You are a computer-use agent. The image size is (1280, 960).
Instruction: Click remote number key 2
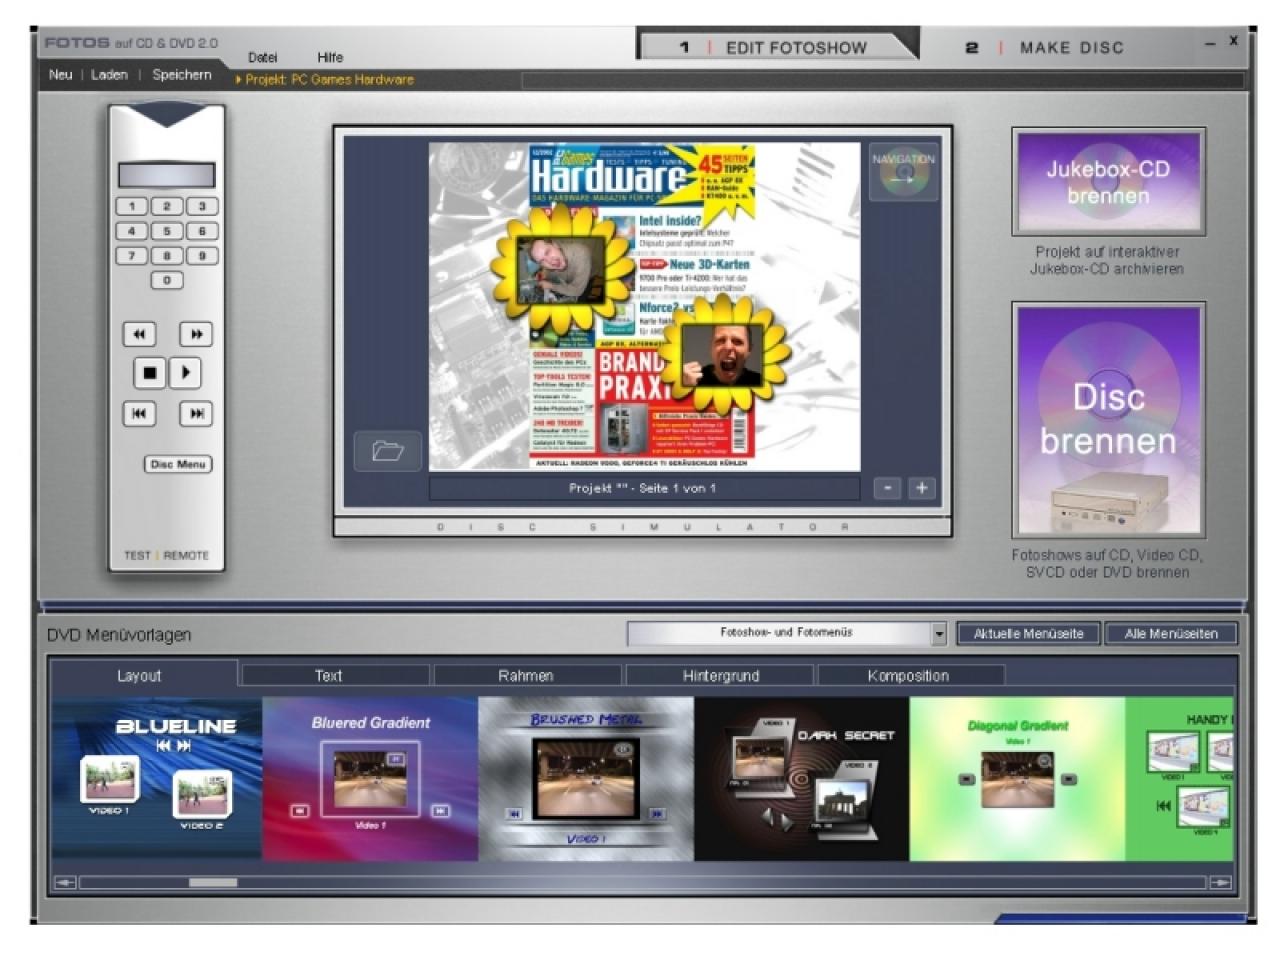(x=167, y=206)
